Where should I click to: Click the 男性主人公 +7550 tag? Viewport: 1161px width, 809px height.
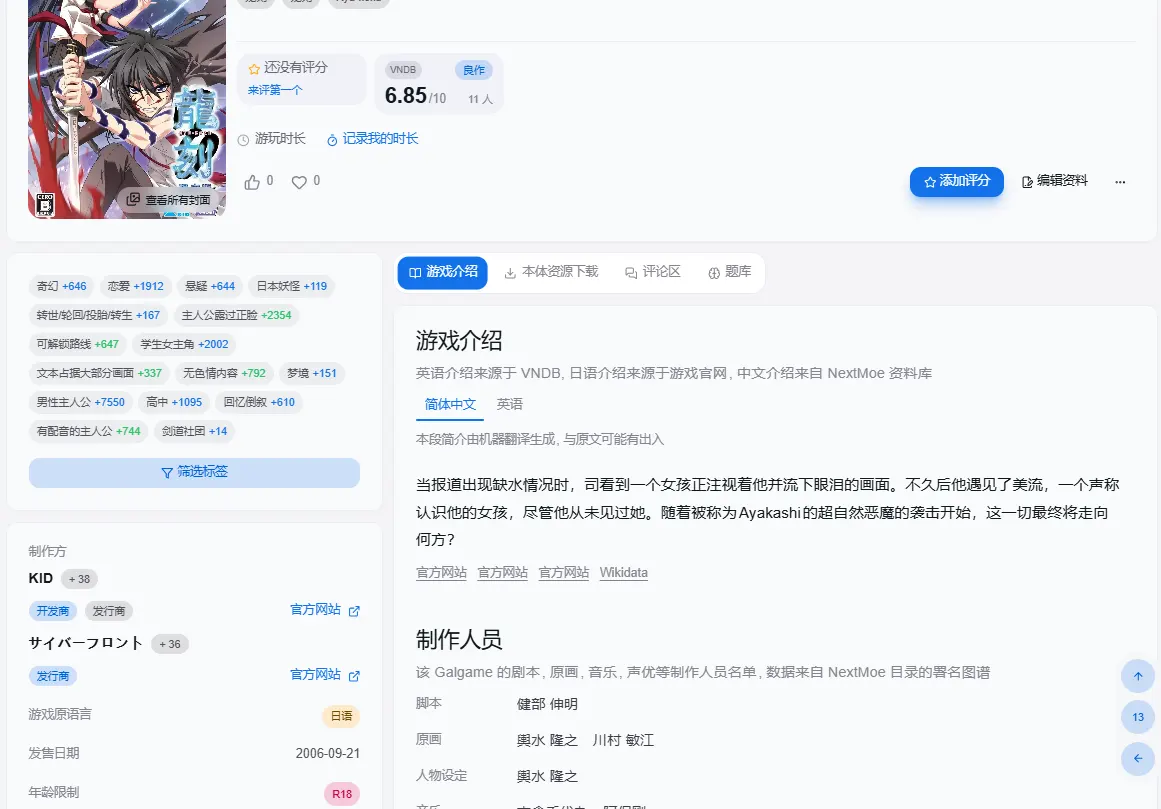pyautogui.click(x=81, y=402)
